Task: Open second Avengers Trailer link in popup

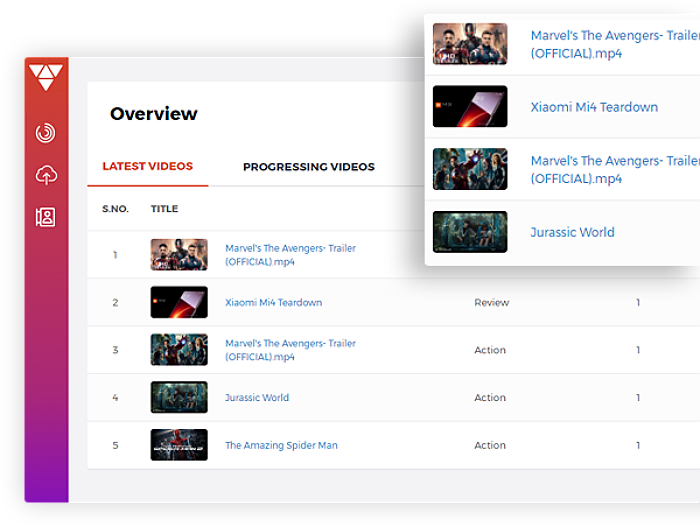Action: click(615, 169)
